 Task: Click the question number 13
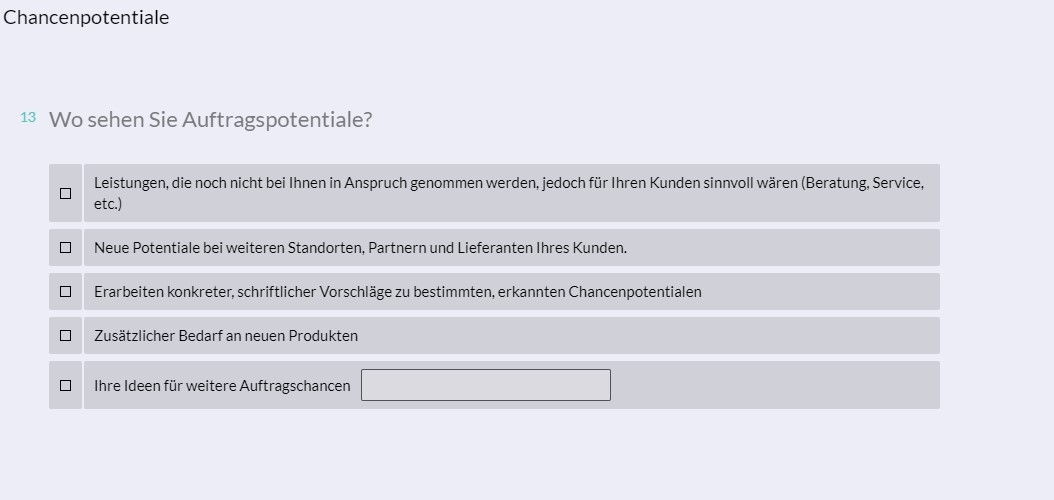click(28, 117)
